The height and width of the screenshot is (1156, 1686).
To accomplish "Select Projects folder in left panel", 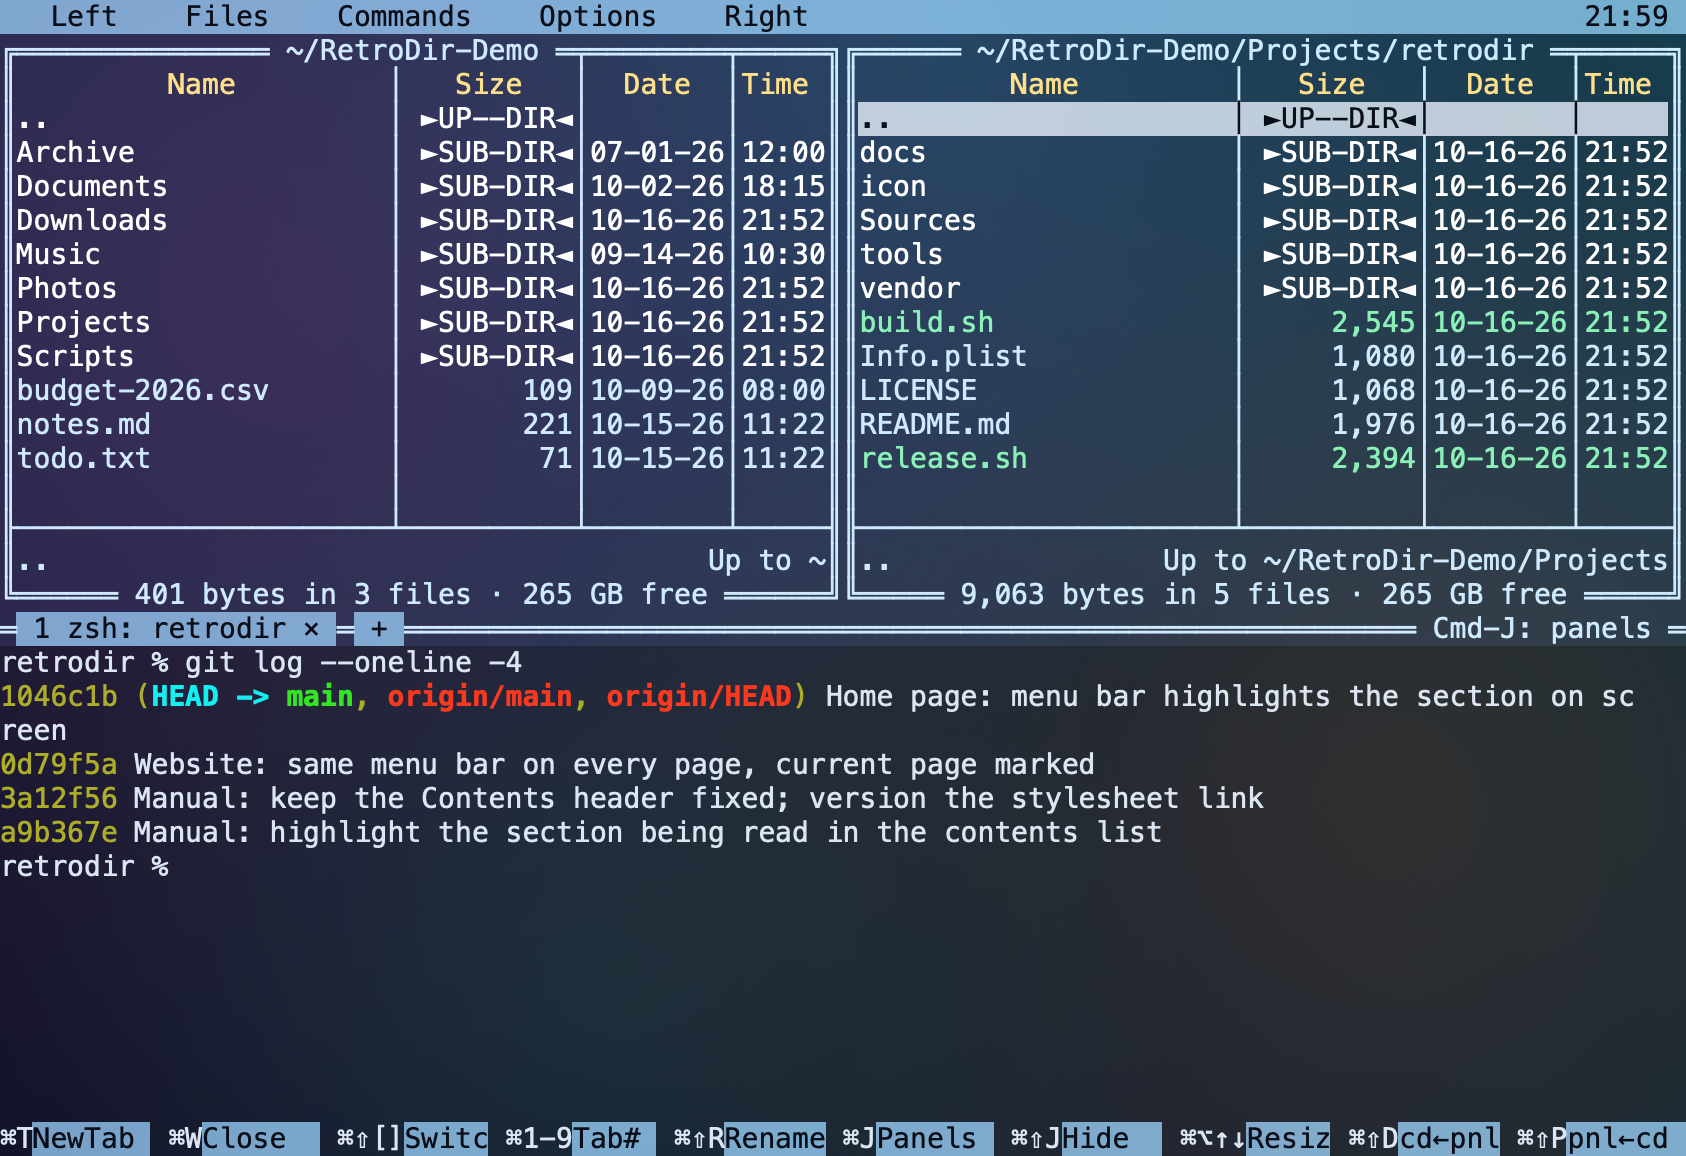I will point(421,322).
